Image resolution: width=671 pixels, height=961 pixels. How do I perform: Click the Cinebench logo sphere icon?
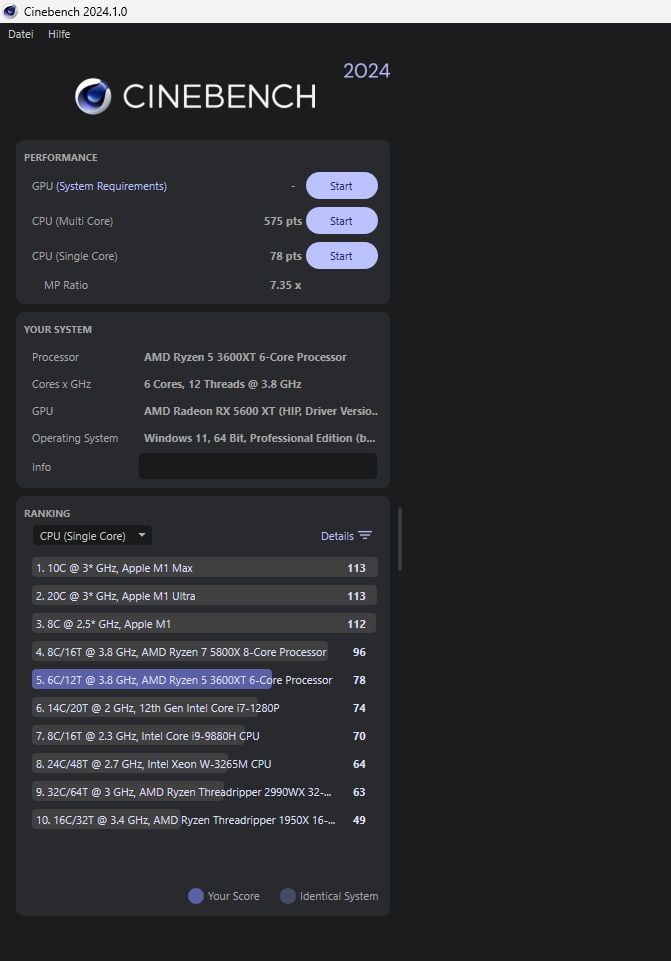tap(93, 96)
